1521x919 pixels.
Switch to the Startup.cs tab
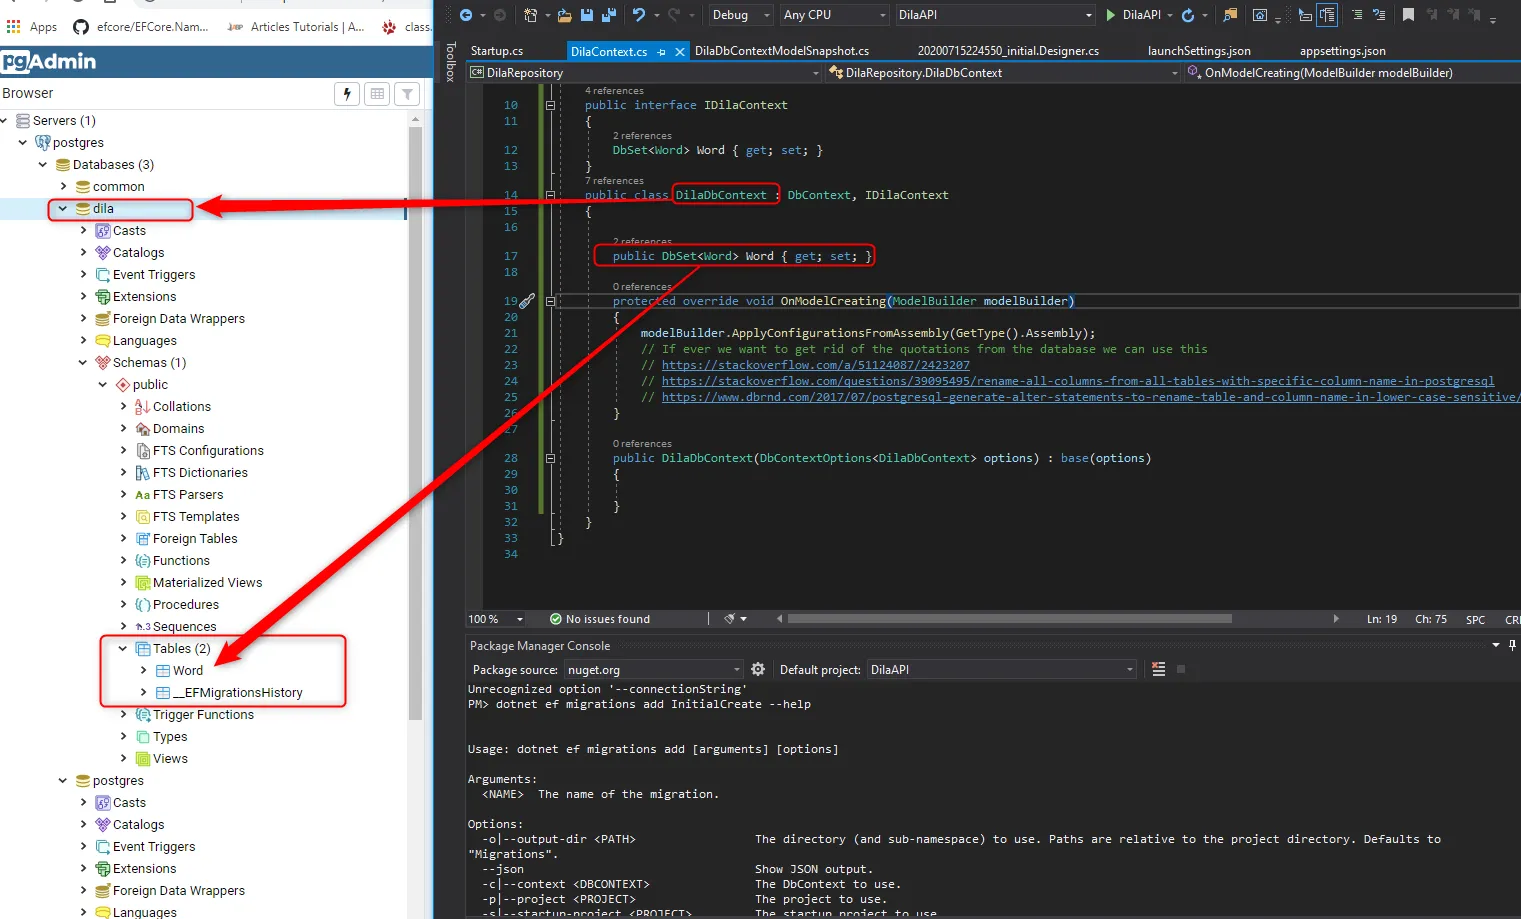(x=497, y=51)
